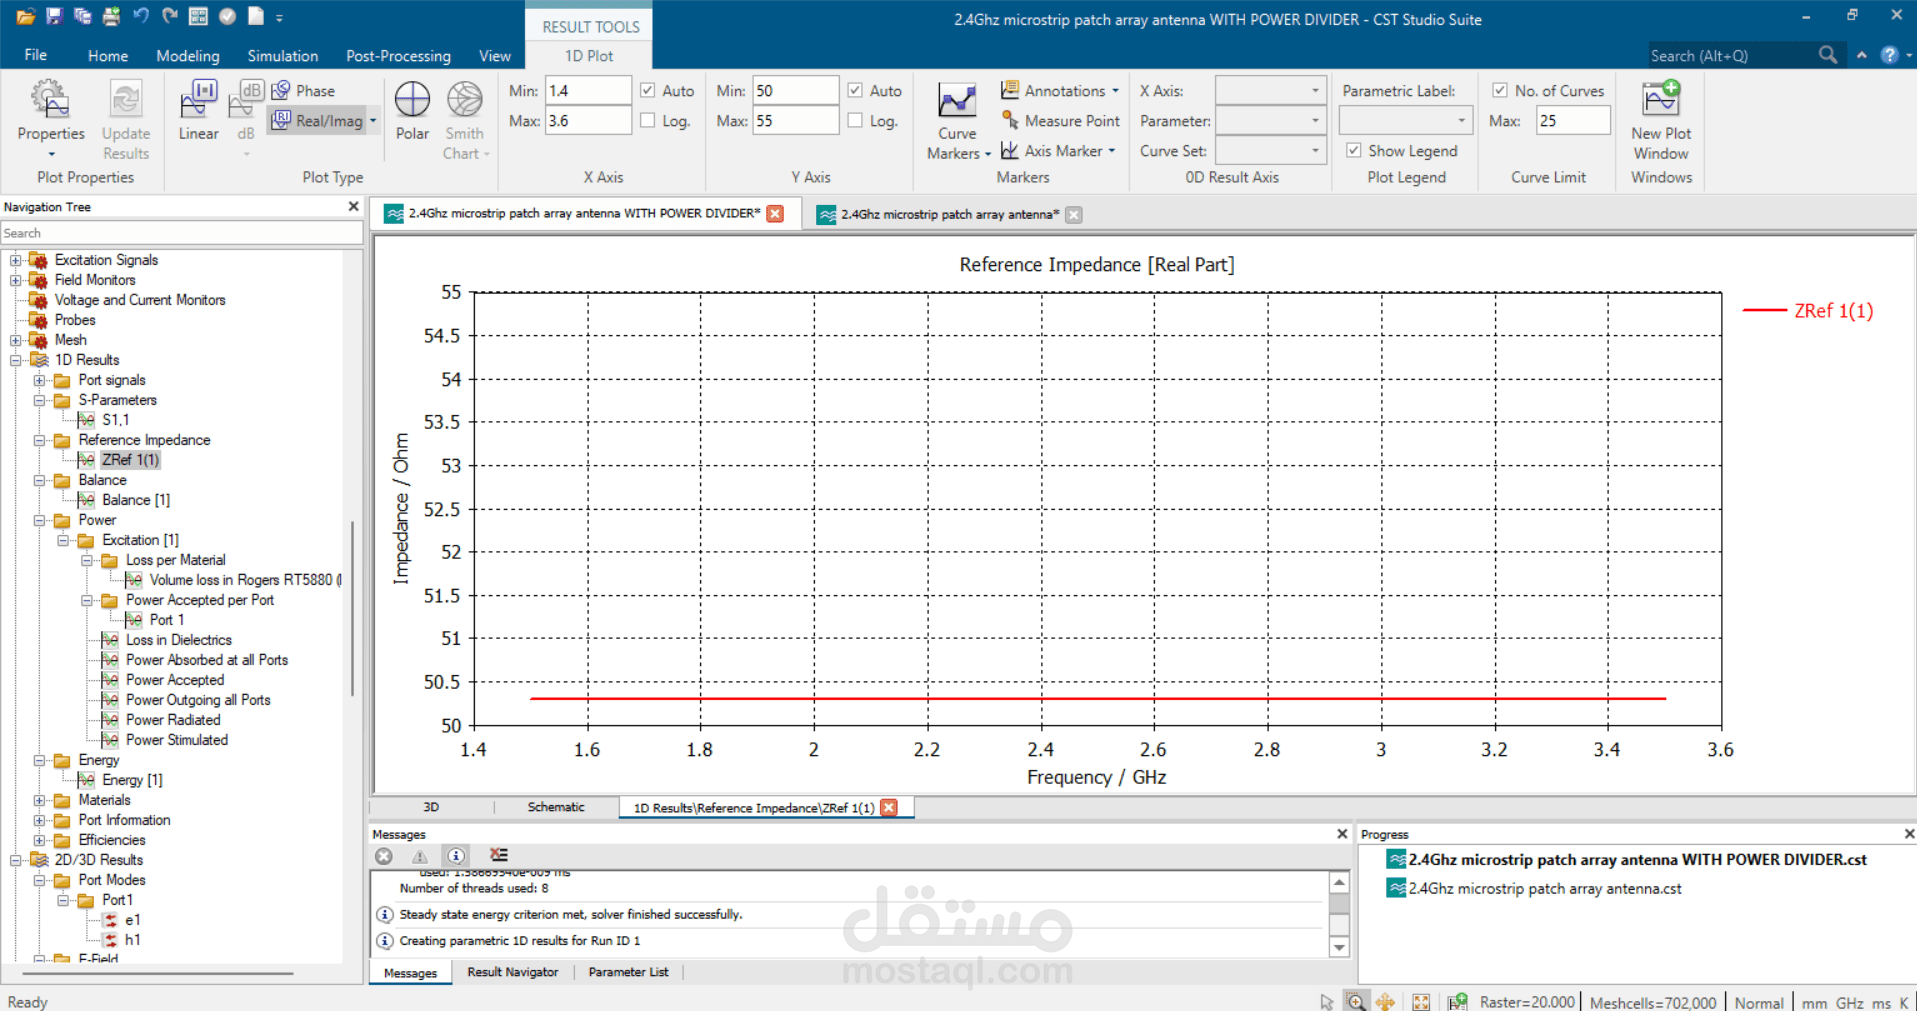Screen dimensions: 1917x1011
Task: Switch to Polar plot type
Action: (412, 111)
